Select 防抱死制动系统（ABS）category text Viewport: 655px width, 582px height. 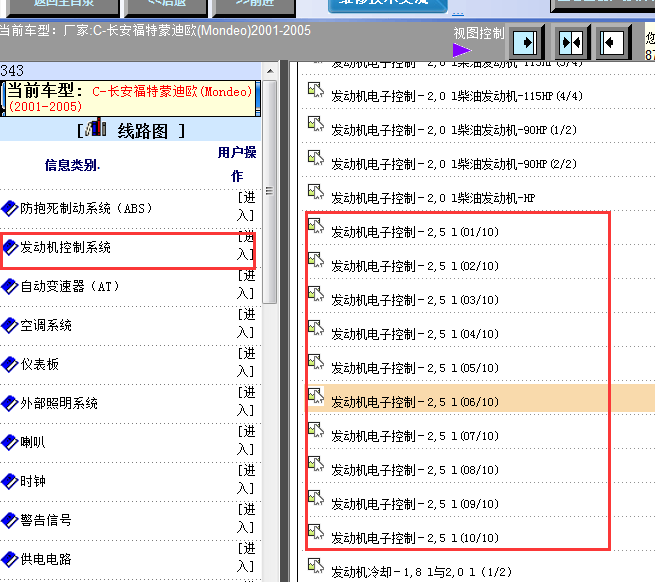86,208
